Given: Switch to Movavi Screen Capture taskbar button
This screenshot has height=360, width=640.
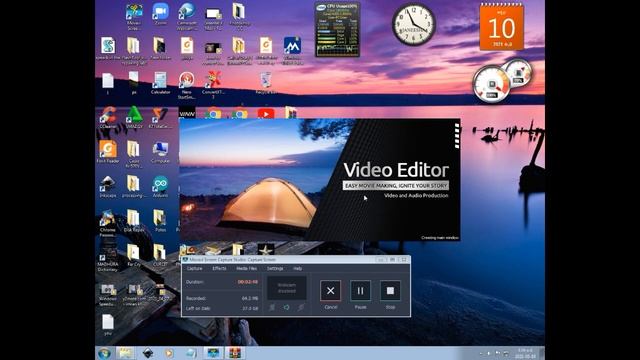Looking at the screenshot, I should [213, 353].
